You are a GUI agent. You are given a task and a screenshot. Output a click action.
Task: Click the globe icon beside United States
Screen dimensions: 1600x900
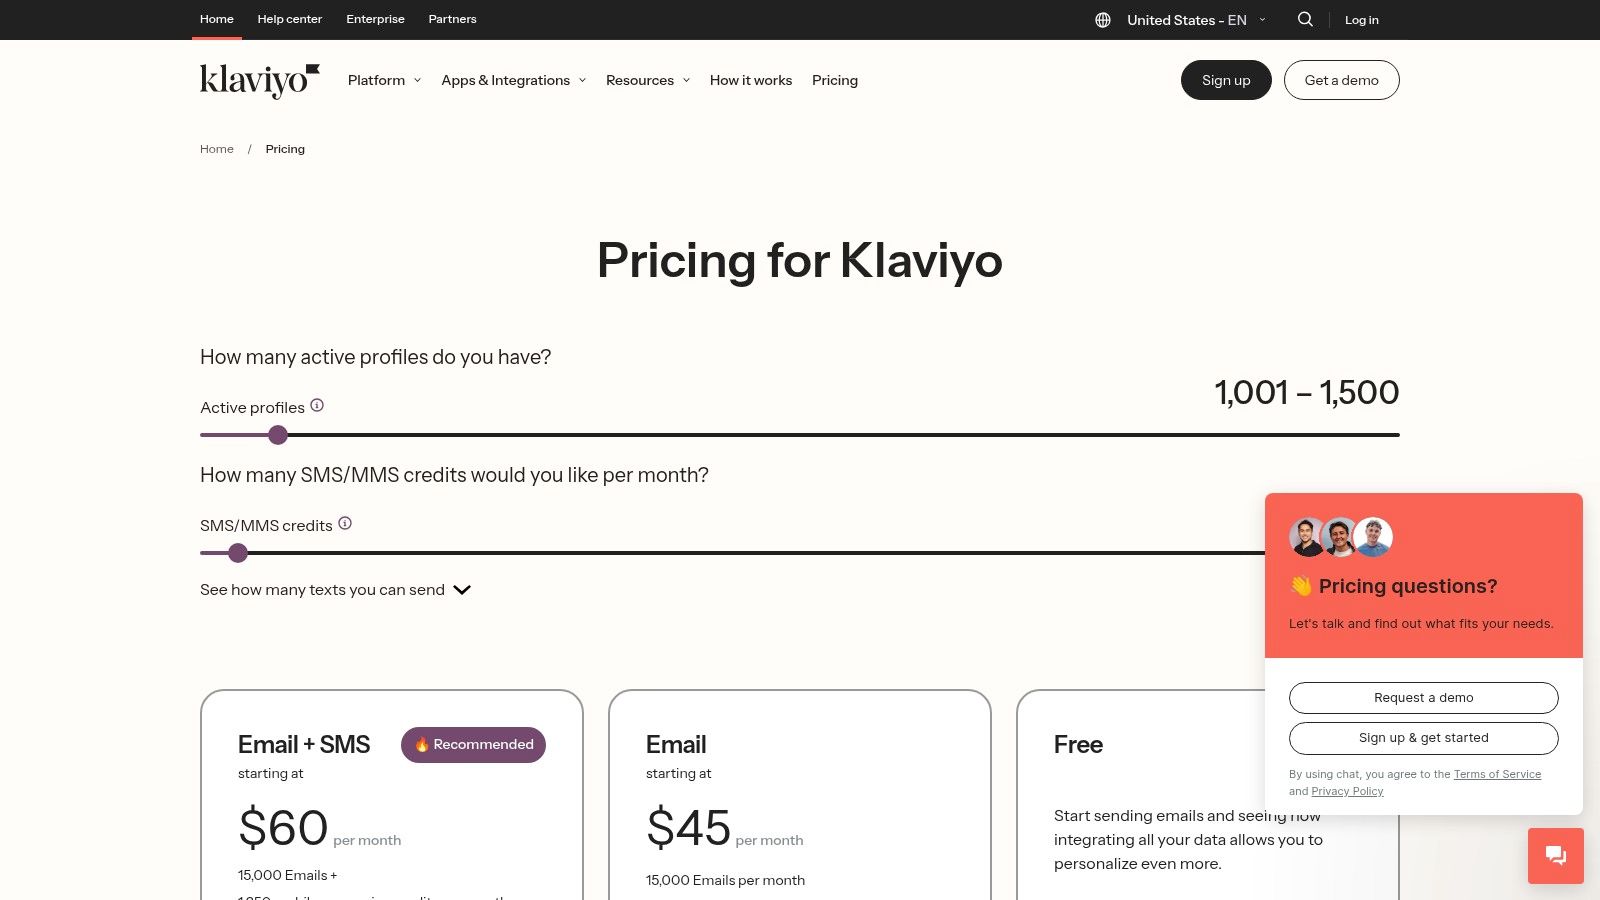click(1101, 19)
